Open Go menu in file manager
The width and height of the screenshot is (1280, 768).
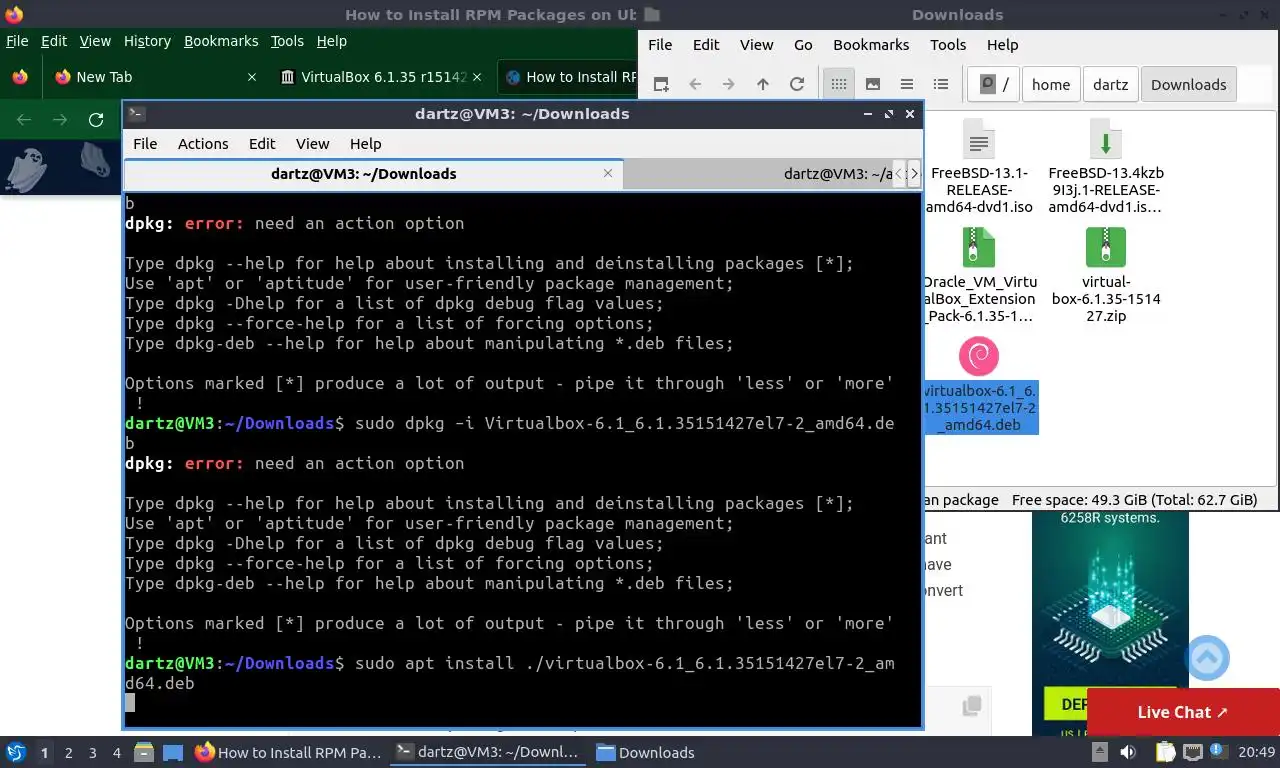(803, 44)
